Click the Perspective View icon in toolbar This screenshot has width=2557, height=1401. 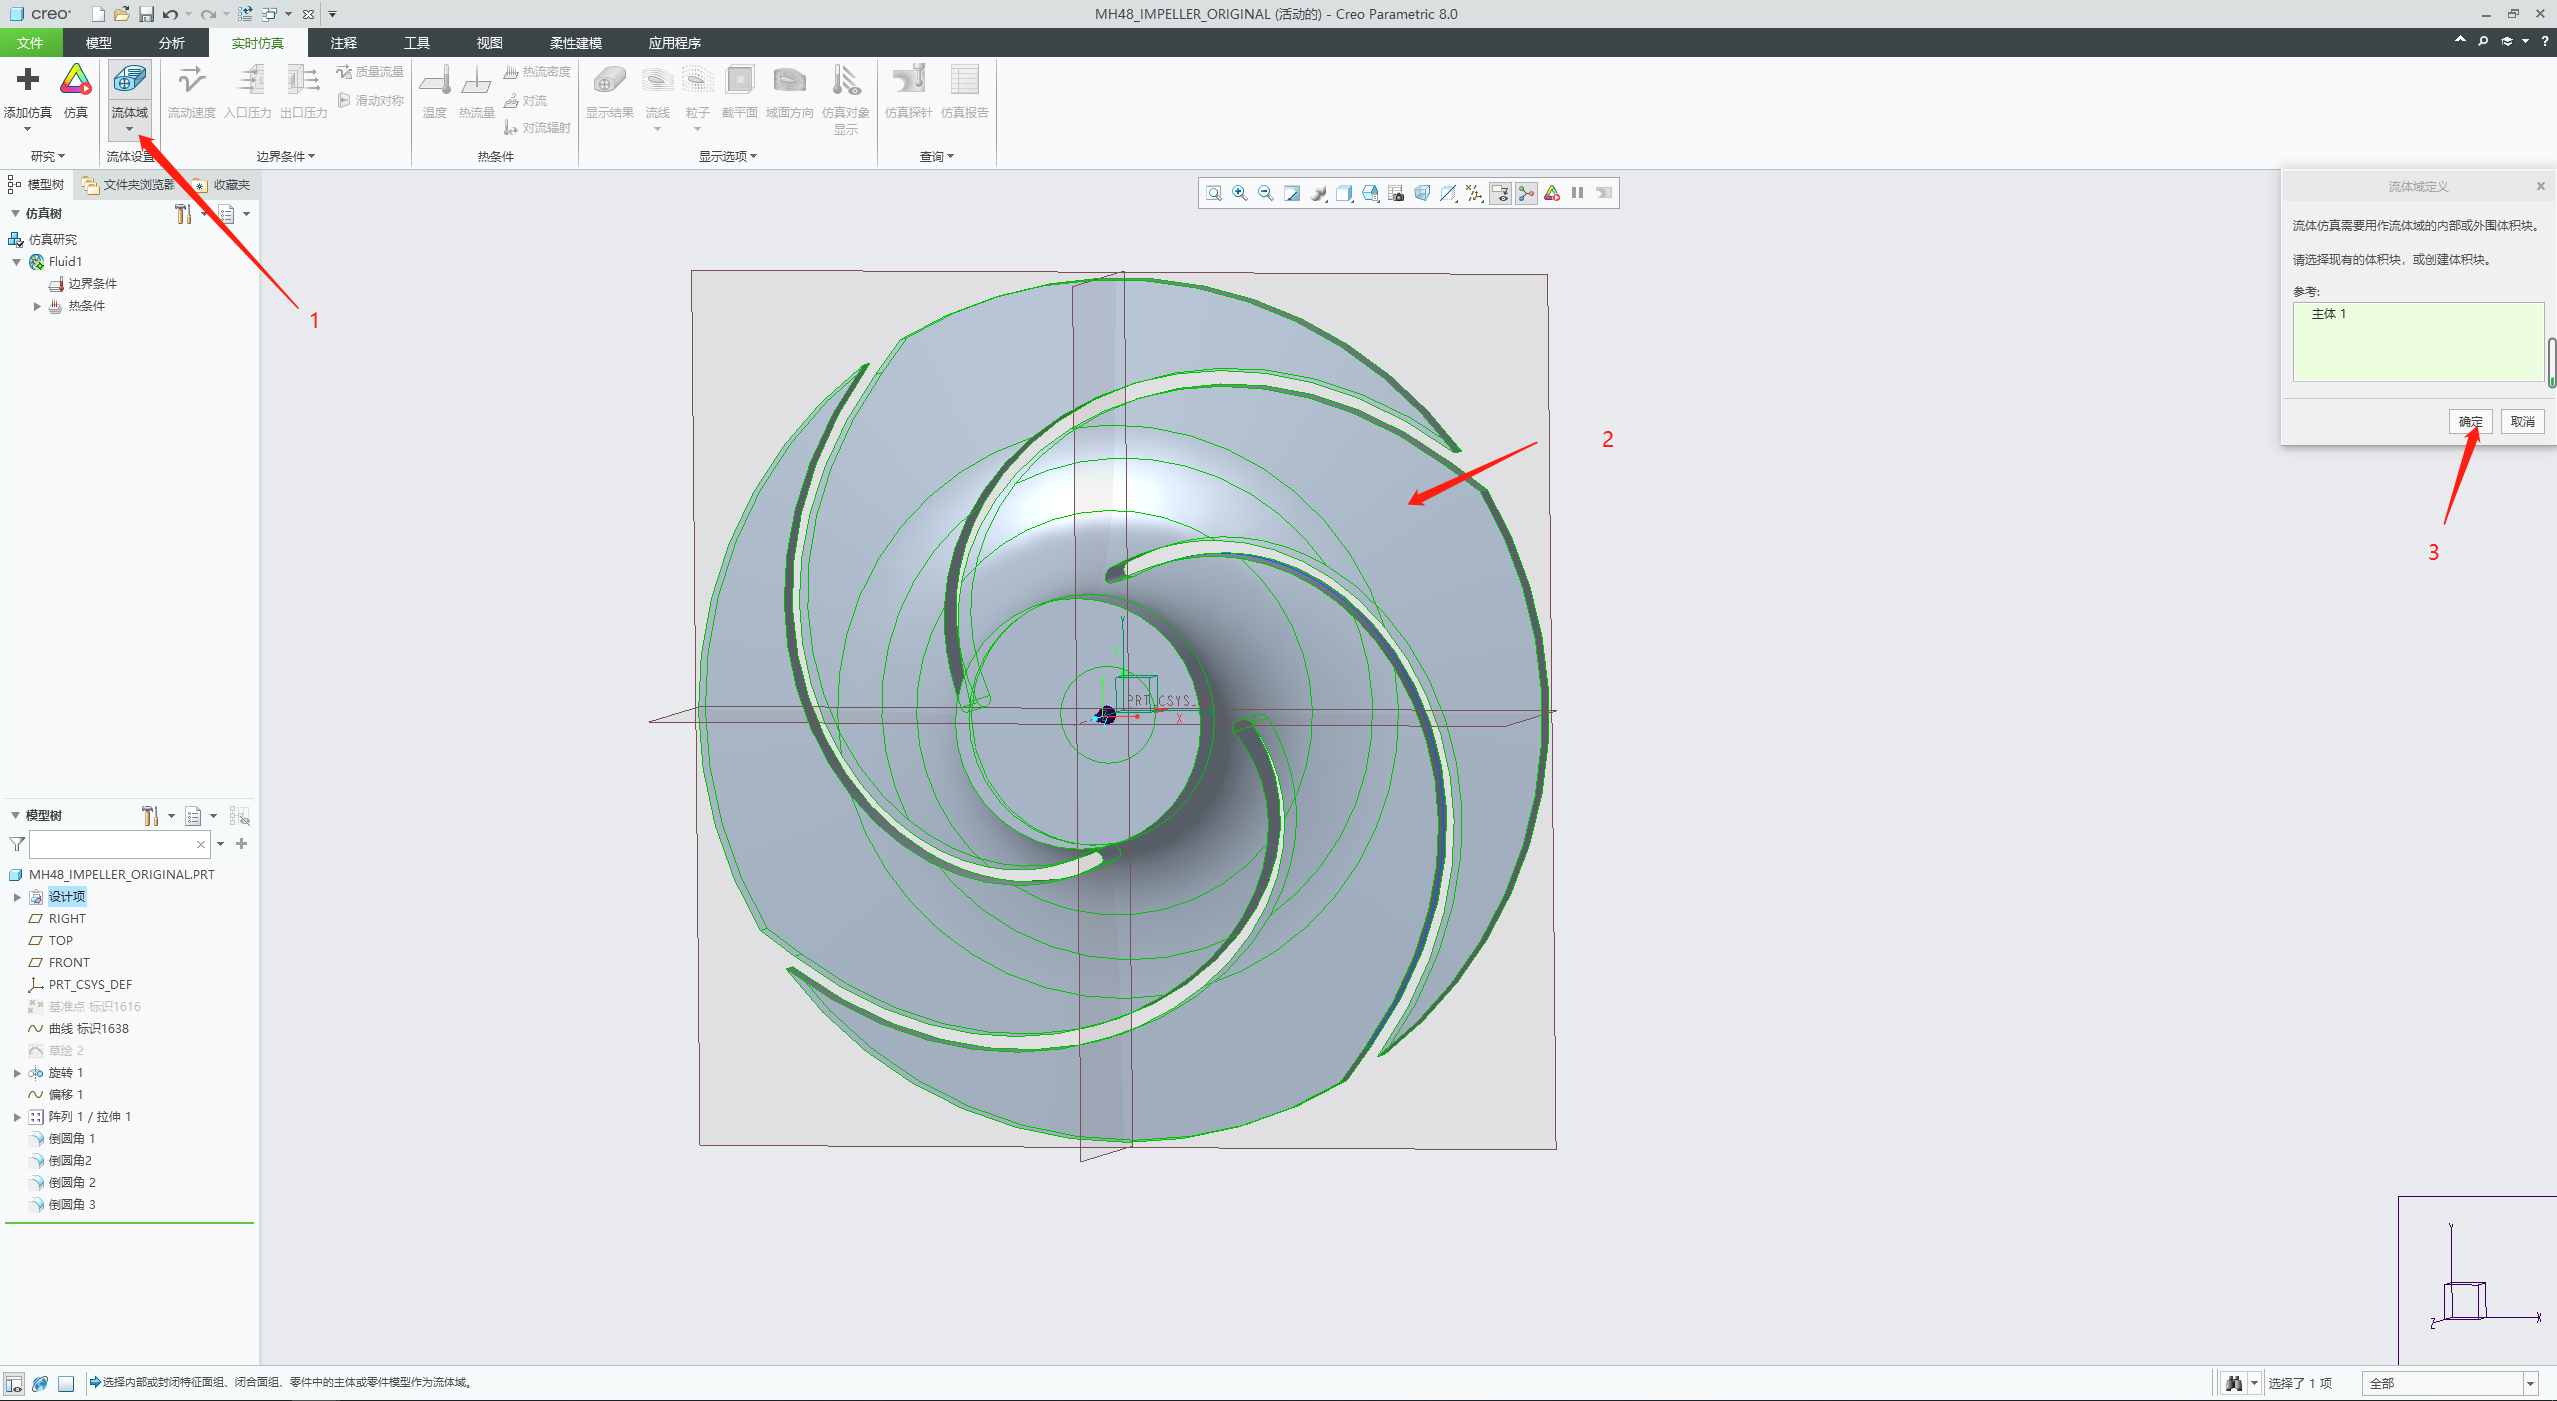(1422, 193)
